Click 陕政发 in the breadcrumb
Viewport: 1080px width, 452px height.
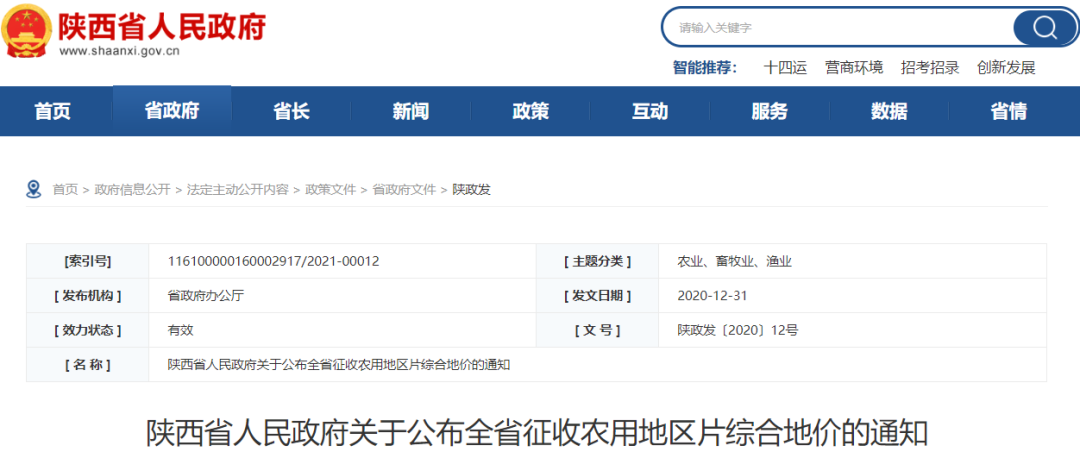tap(472, 189)
